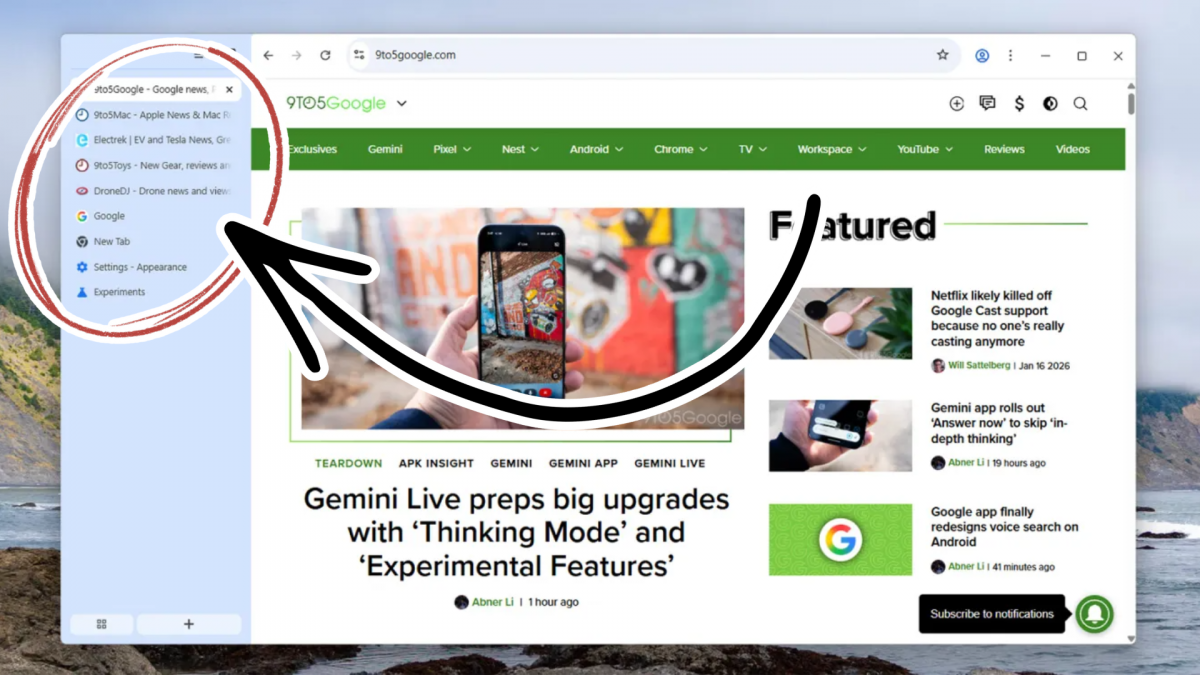Open dropdown next to 9to5Google logo

point(402,103)
